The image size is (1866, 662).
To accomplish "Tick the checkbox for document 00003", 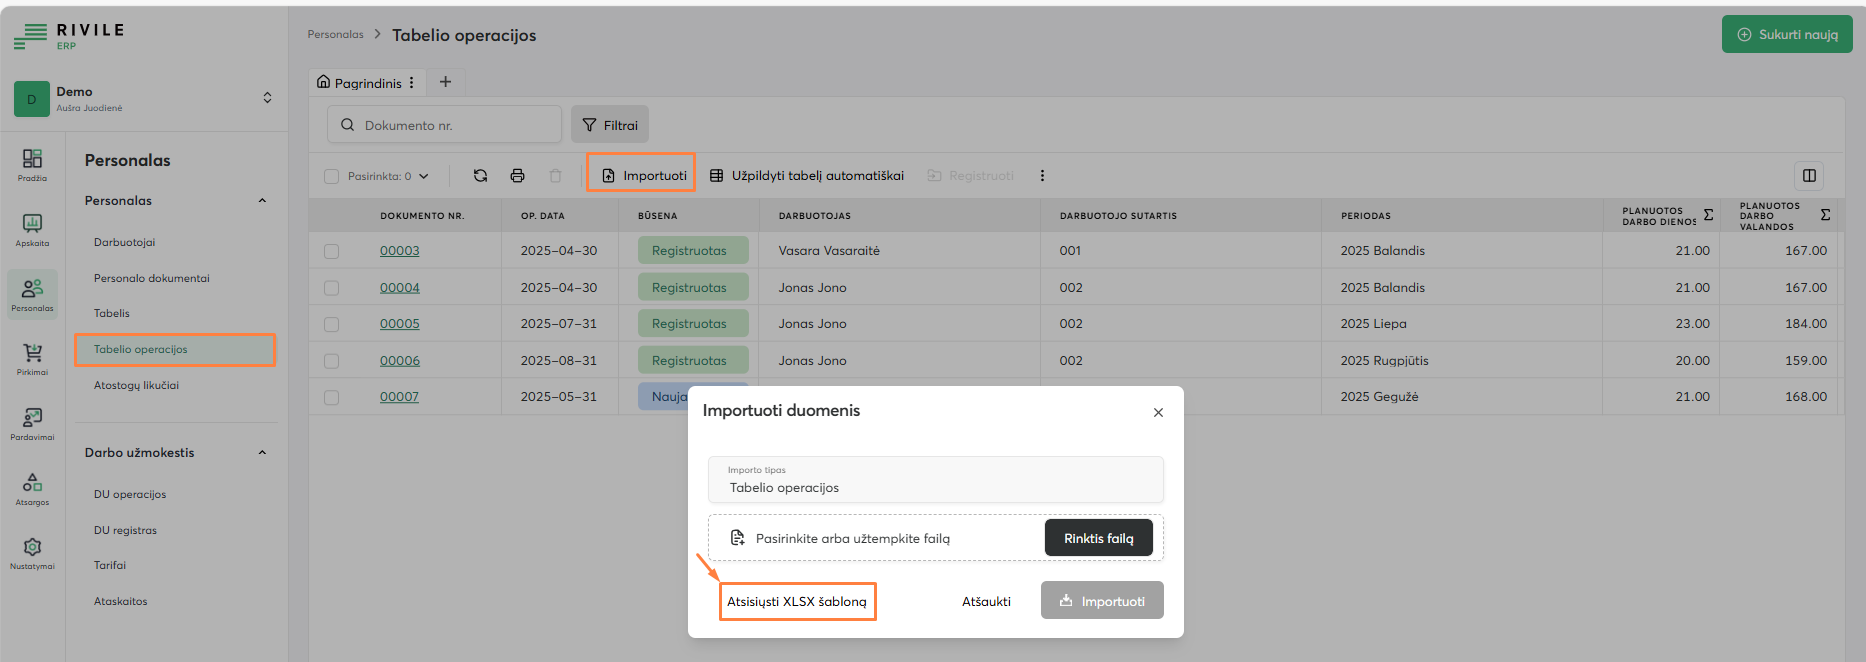I will coord(331,252).
